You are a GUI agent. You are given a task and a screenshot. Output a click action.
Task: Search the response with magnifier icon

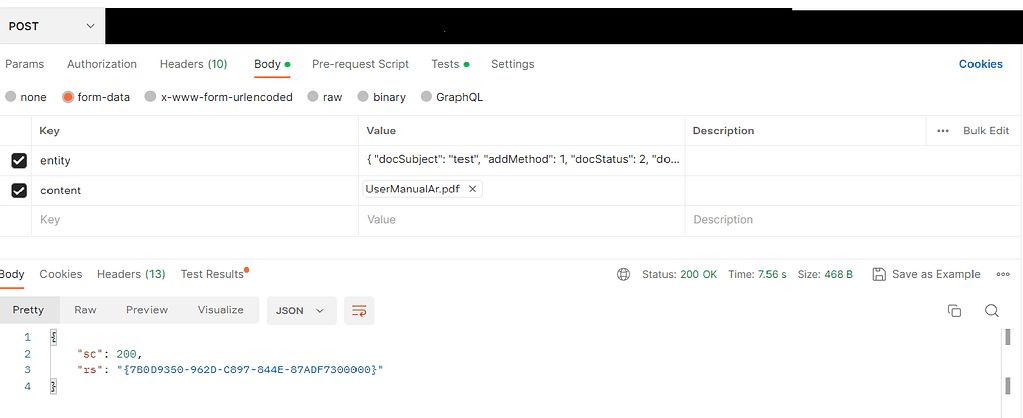[991, 311]
